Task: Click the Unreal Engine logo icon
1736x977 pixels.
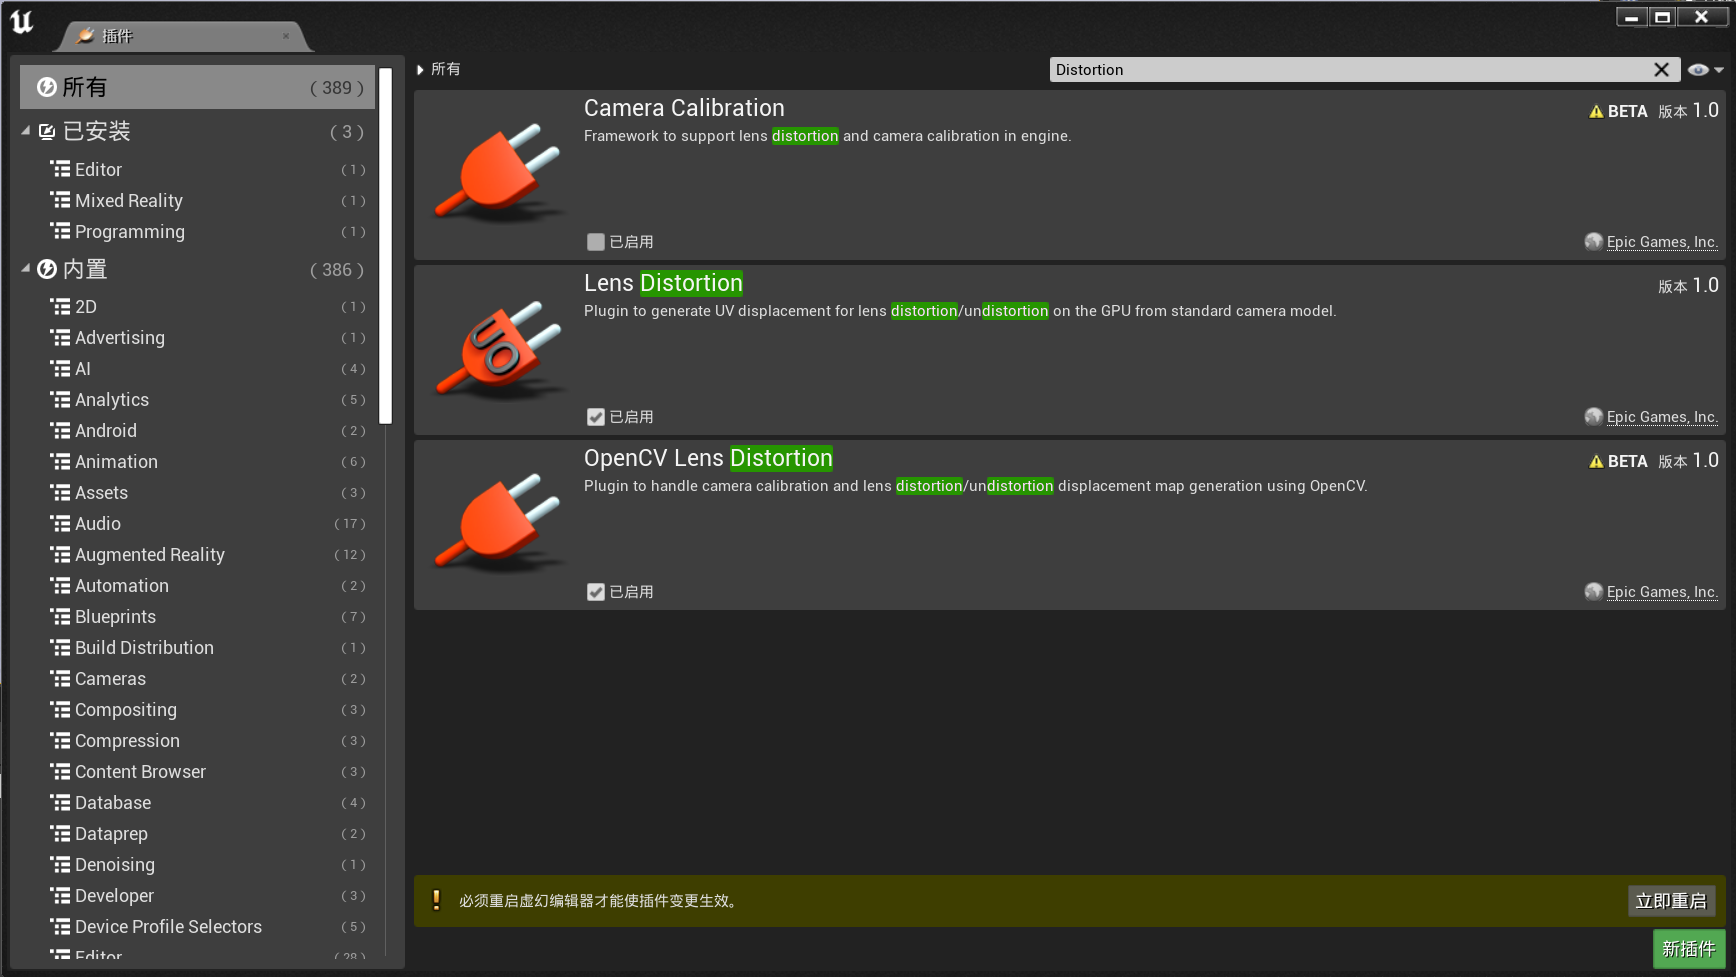Action: (x=22, y=22)
